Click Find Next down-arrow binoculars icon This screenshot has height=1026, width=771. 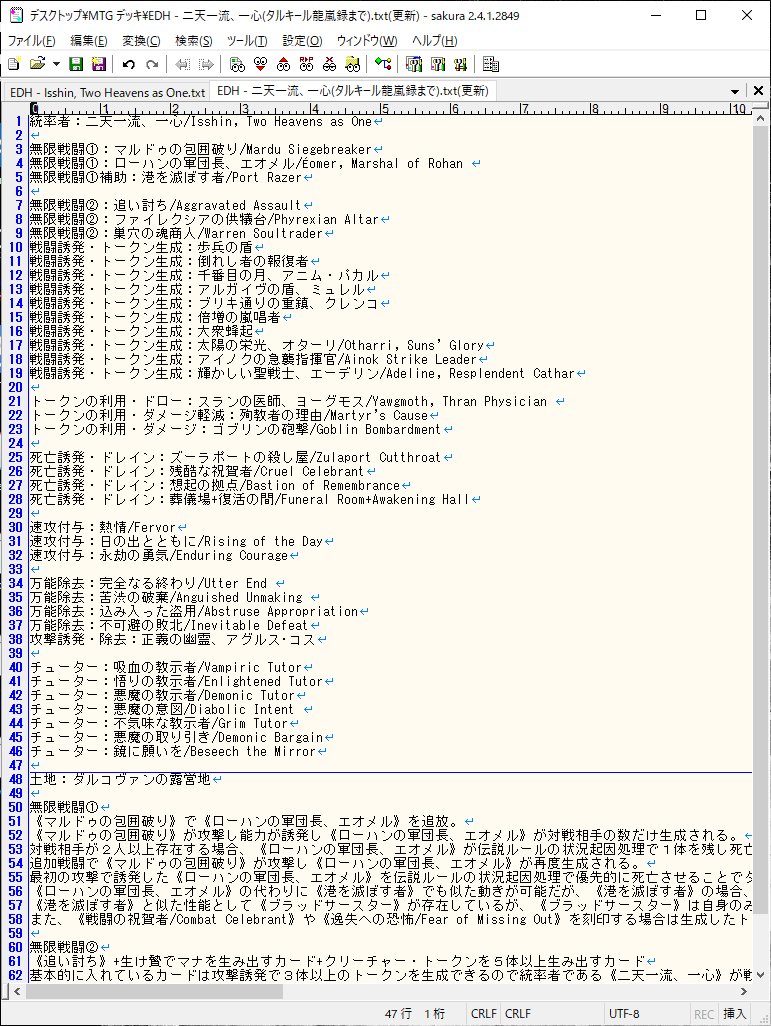point(260,64)
